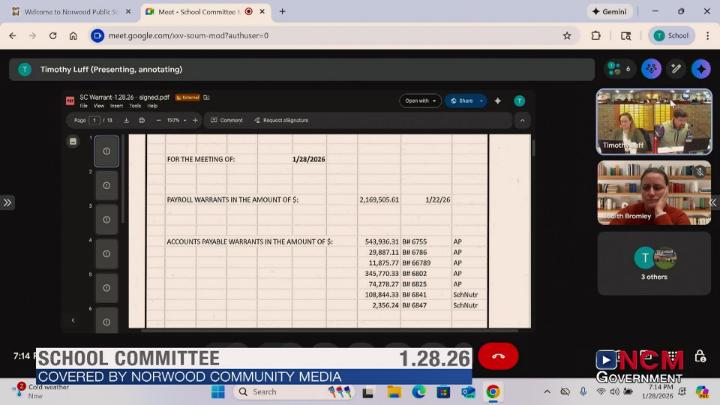Click the zoom out minus icon in PDF toolbar
The image size is (720, 405).
pos(158,120)
